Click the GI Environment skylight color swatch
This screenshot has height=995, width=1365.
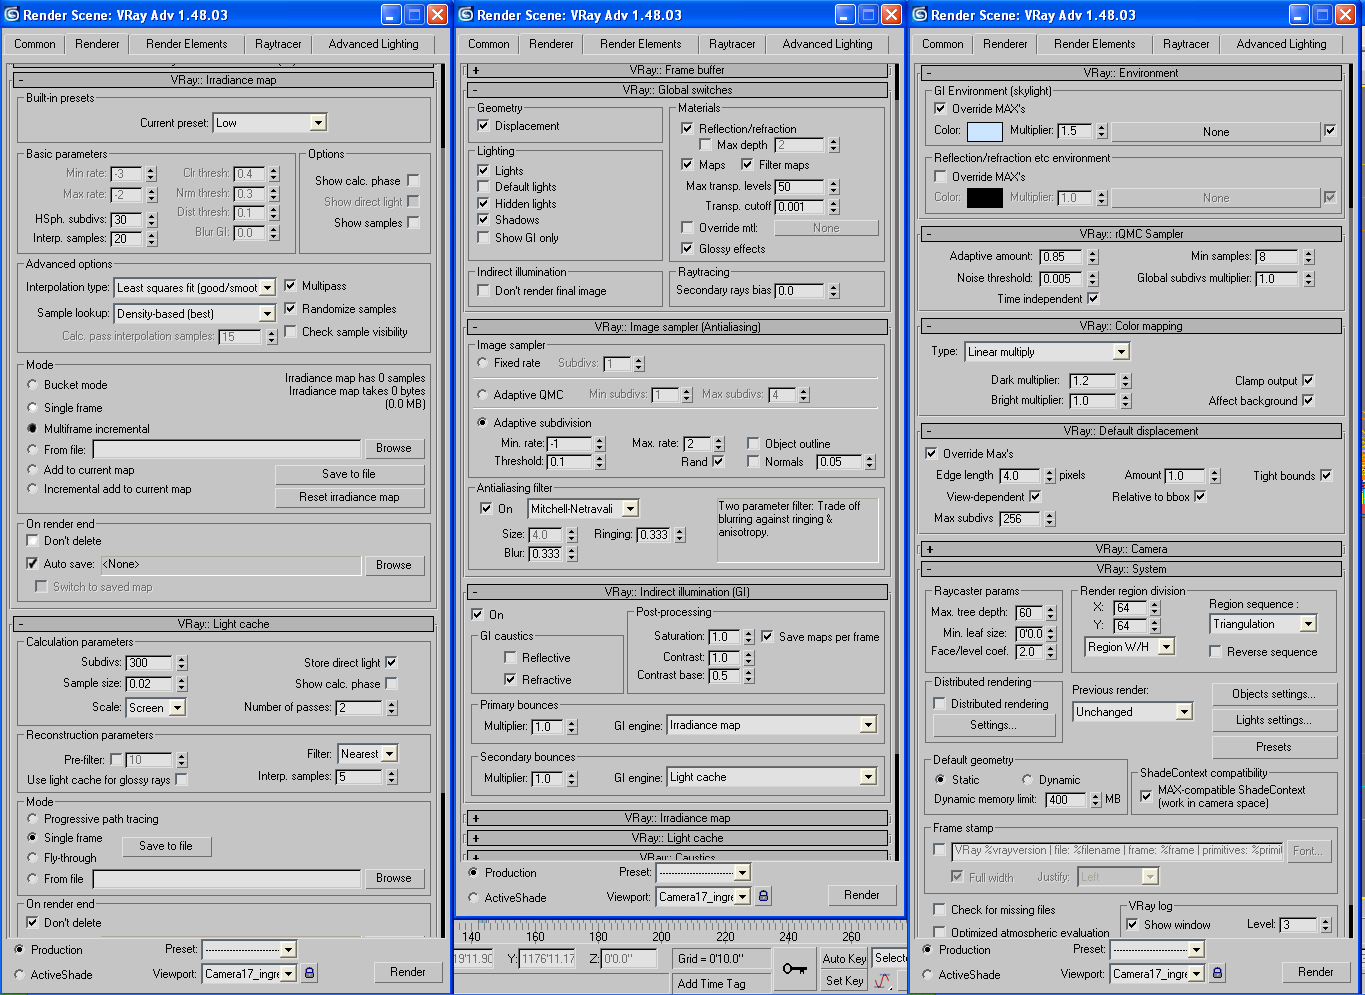pos(984,131)
